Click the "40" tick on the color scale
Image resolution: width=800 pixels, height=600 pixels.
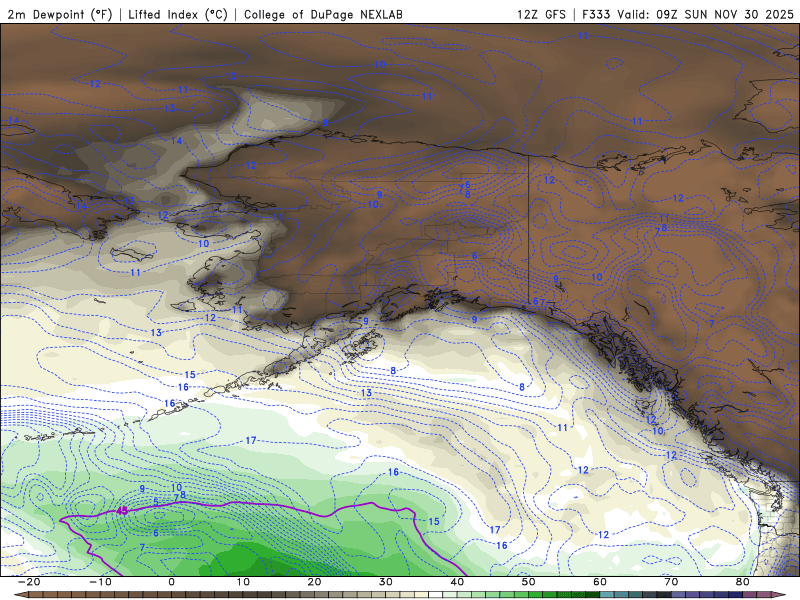457,582
